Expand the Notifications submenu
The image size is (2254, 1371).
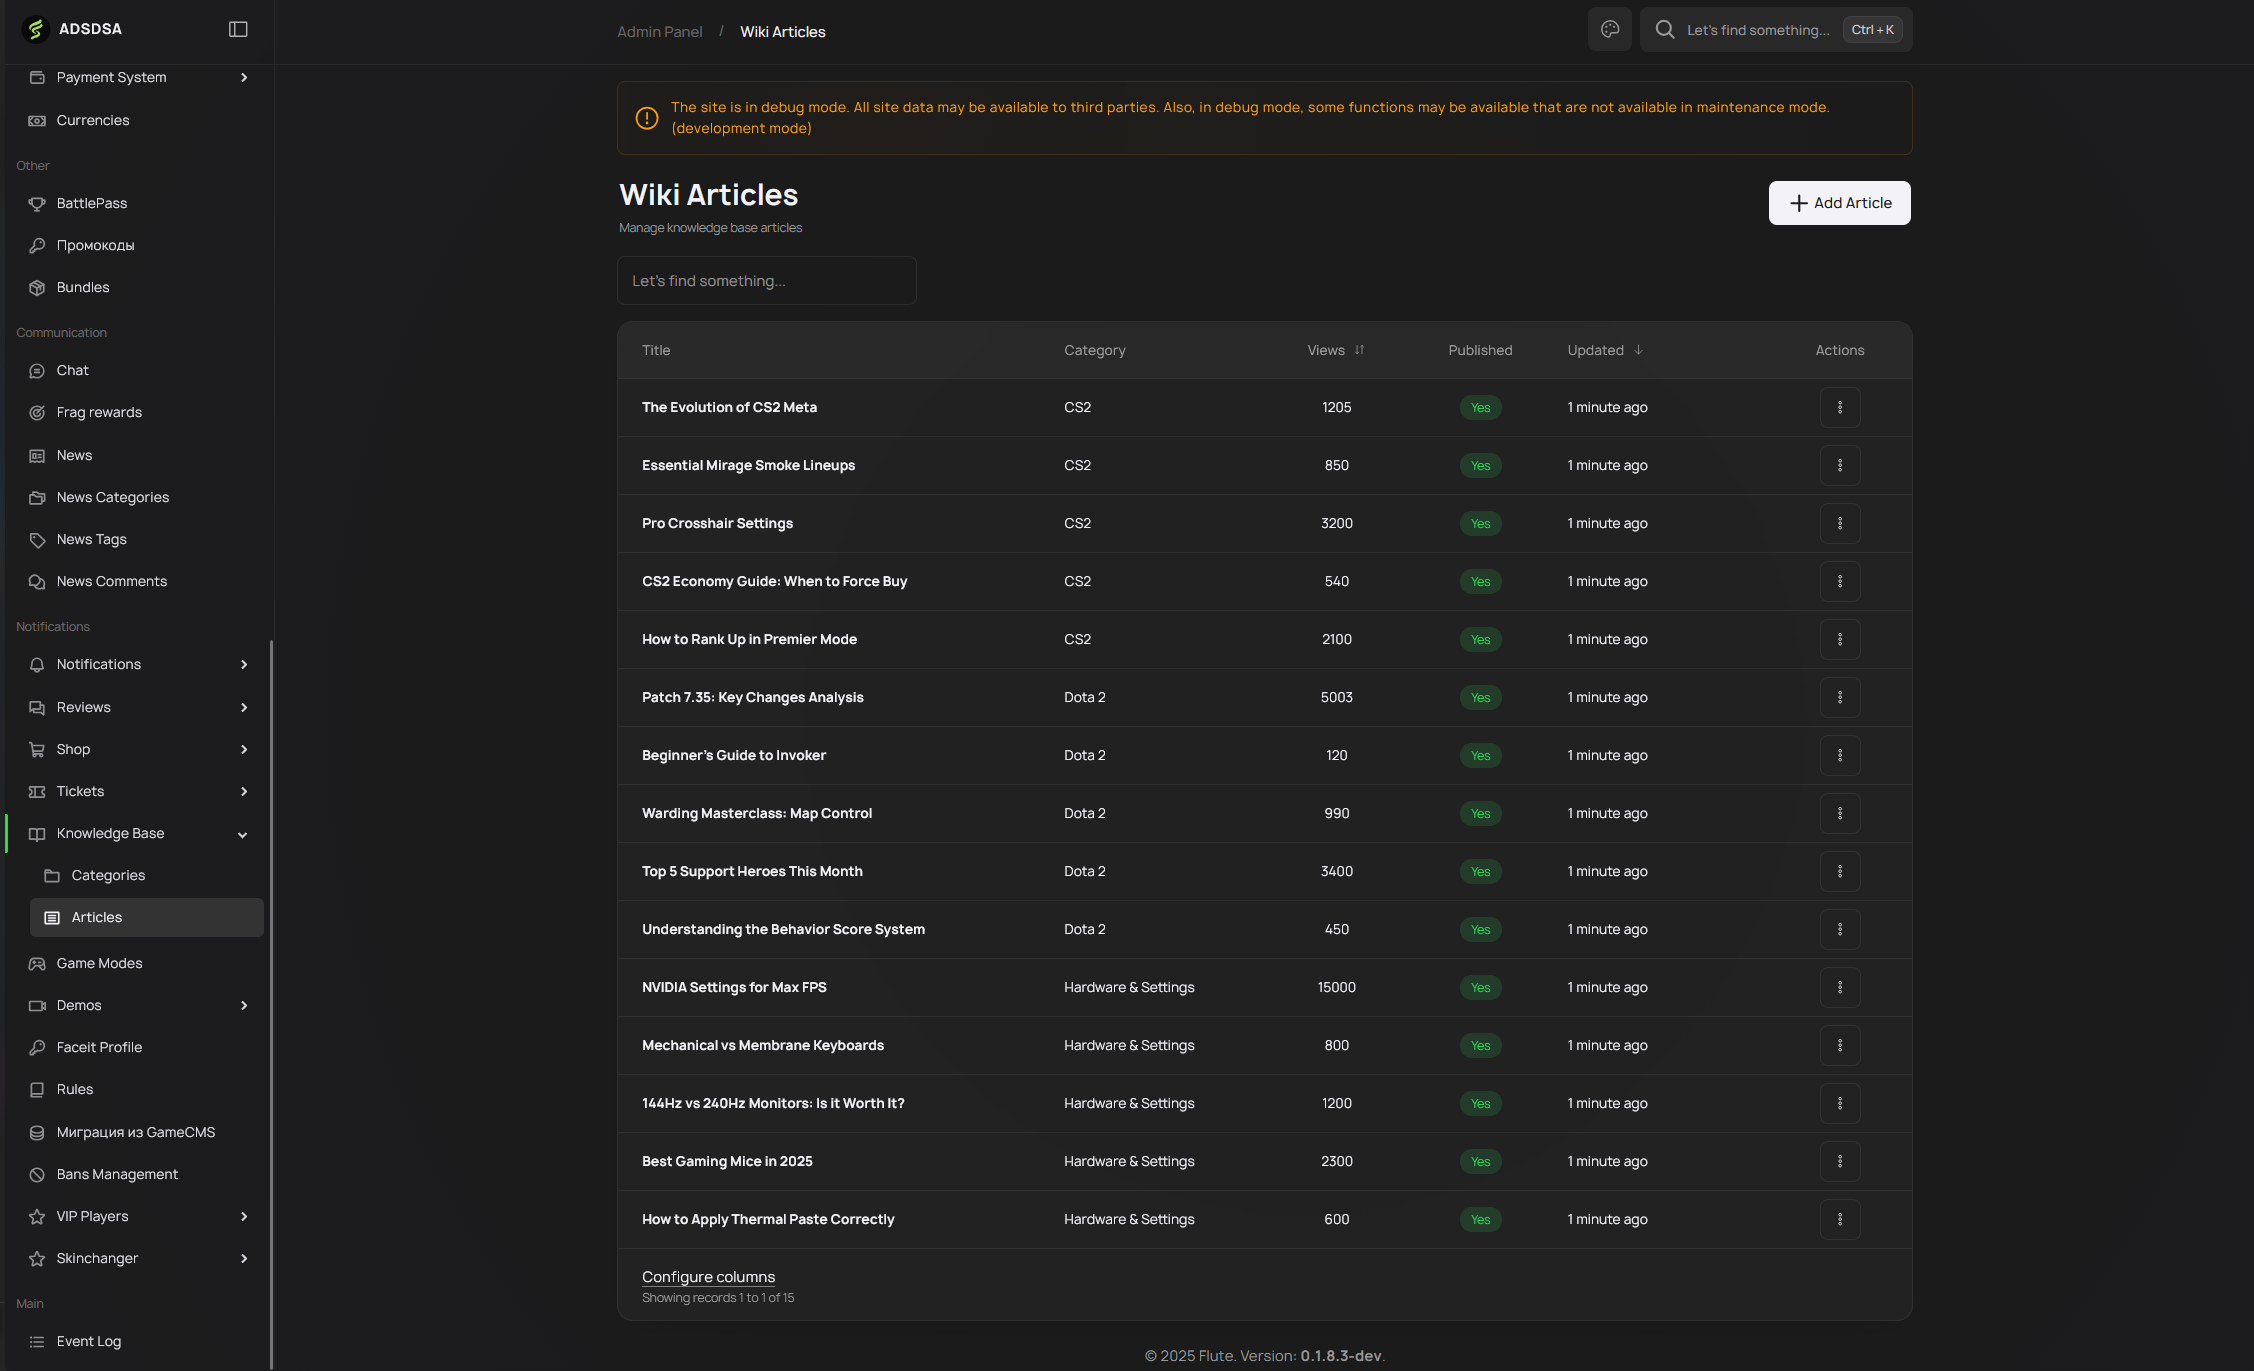tap(243, 664)
